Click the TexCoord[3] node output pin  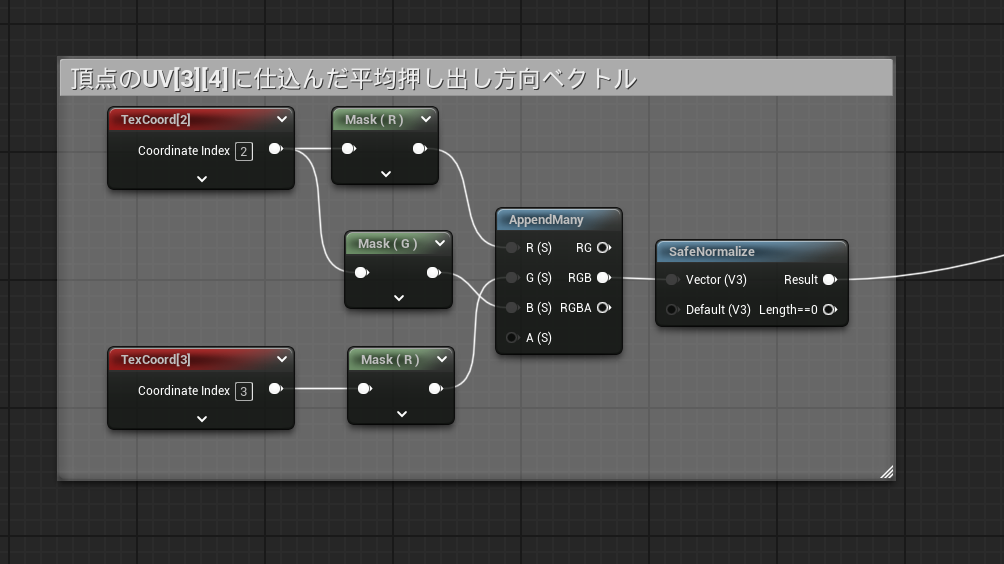[x=276, y=389]
